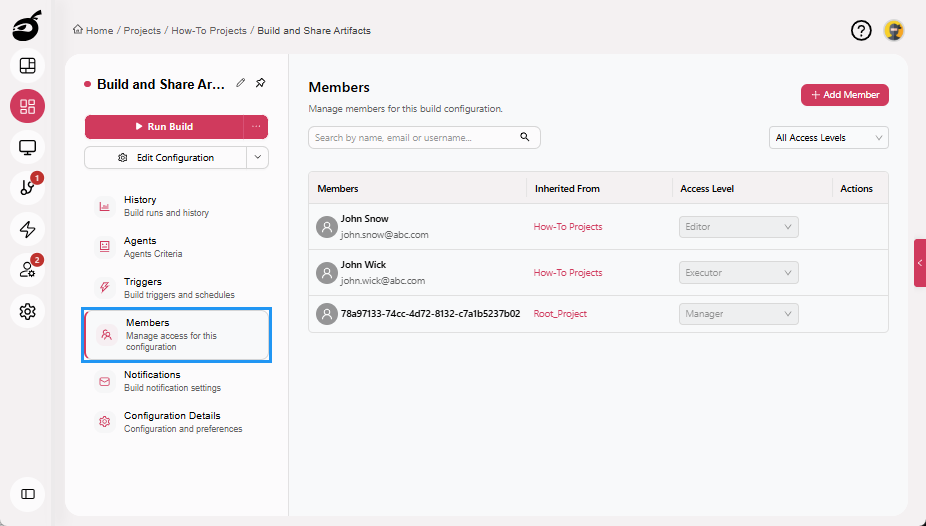Viewport: 926px width, 526px height.
Task: Click the John Snow member name
Action: point(364,219)
